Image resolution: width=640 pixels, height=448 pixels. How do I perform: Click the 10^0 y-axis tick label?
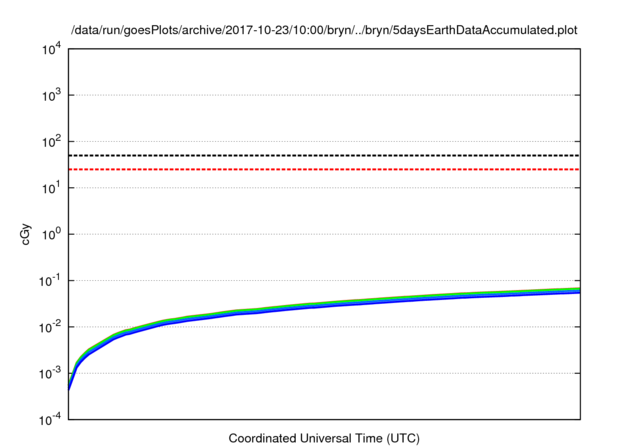coord(51,235)
